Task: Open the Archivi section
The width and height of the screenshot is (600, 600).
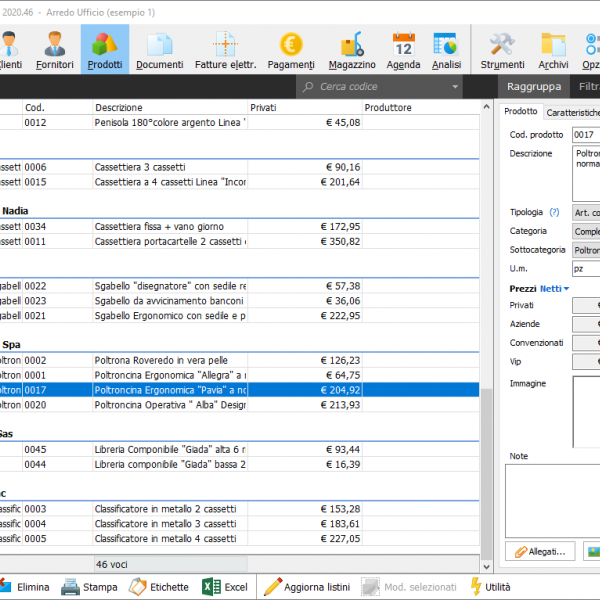Action: 553,50
